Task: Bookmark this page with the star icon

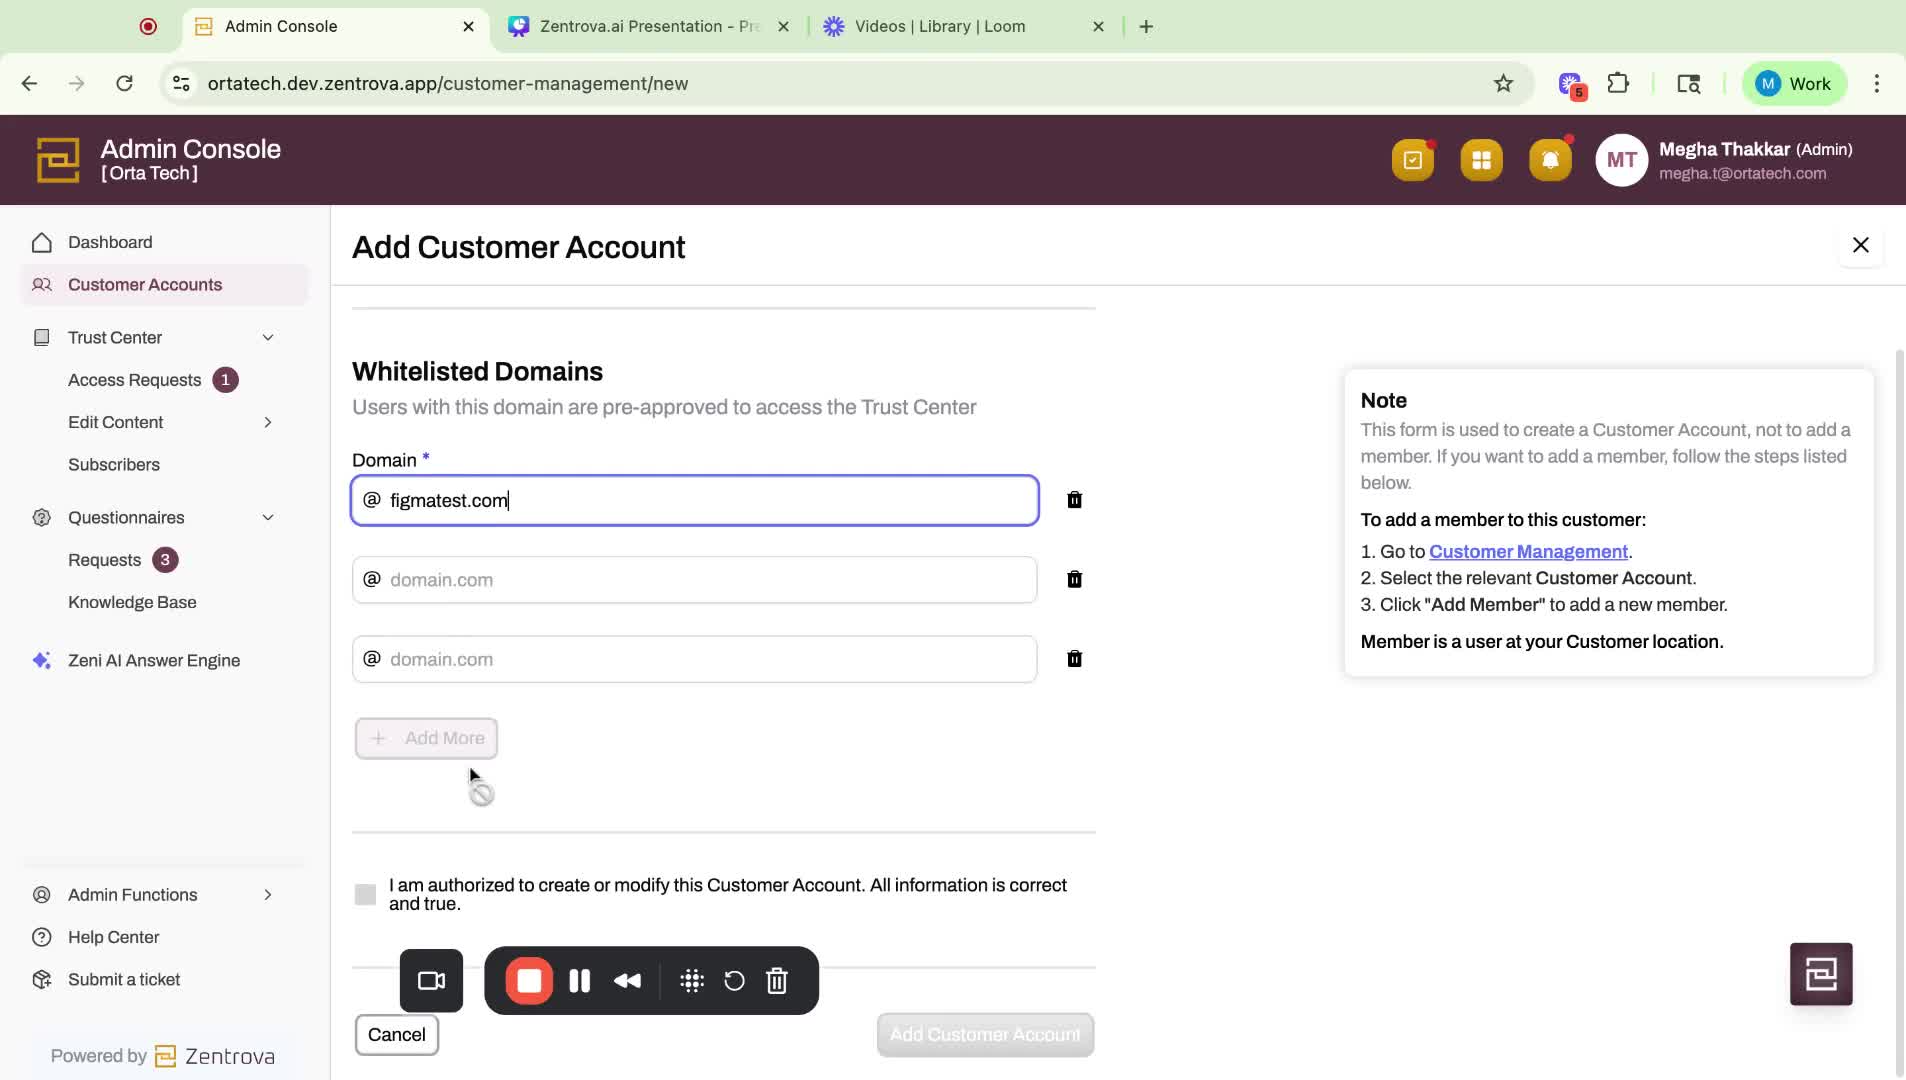Action: click(1503, 84)
